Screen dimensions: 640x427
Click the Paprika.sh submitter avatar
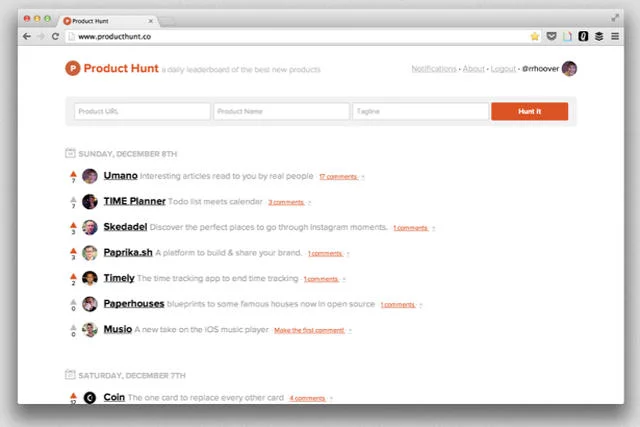coord(90,253)
